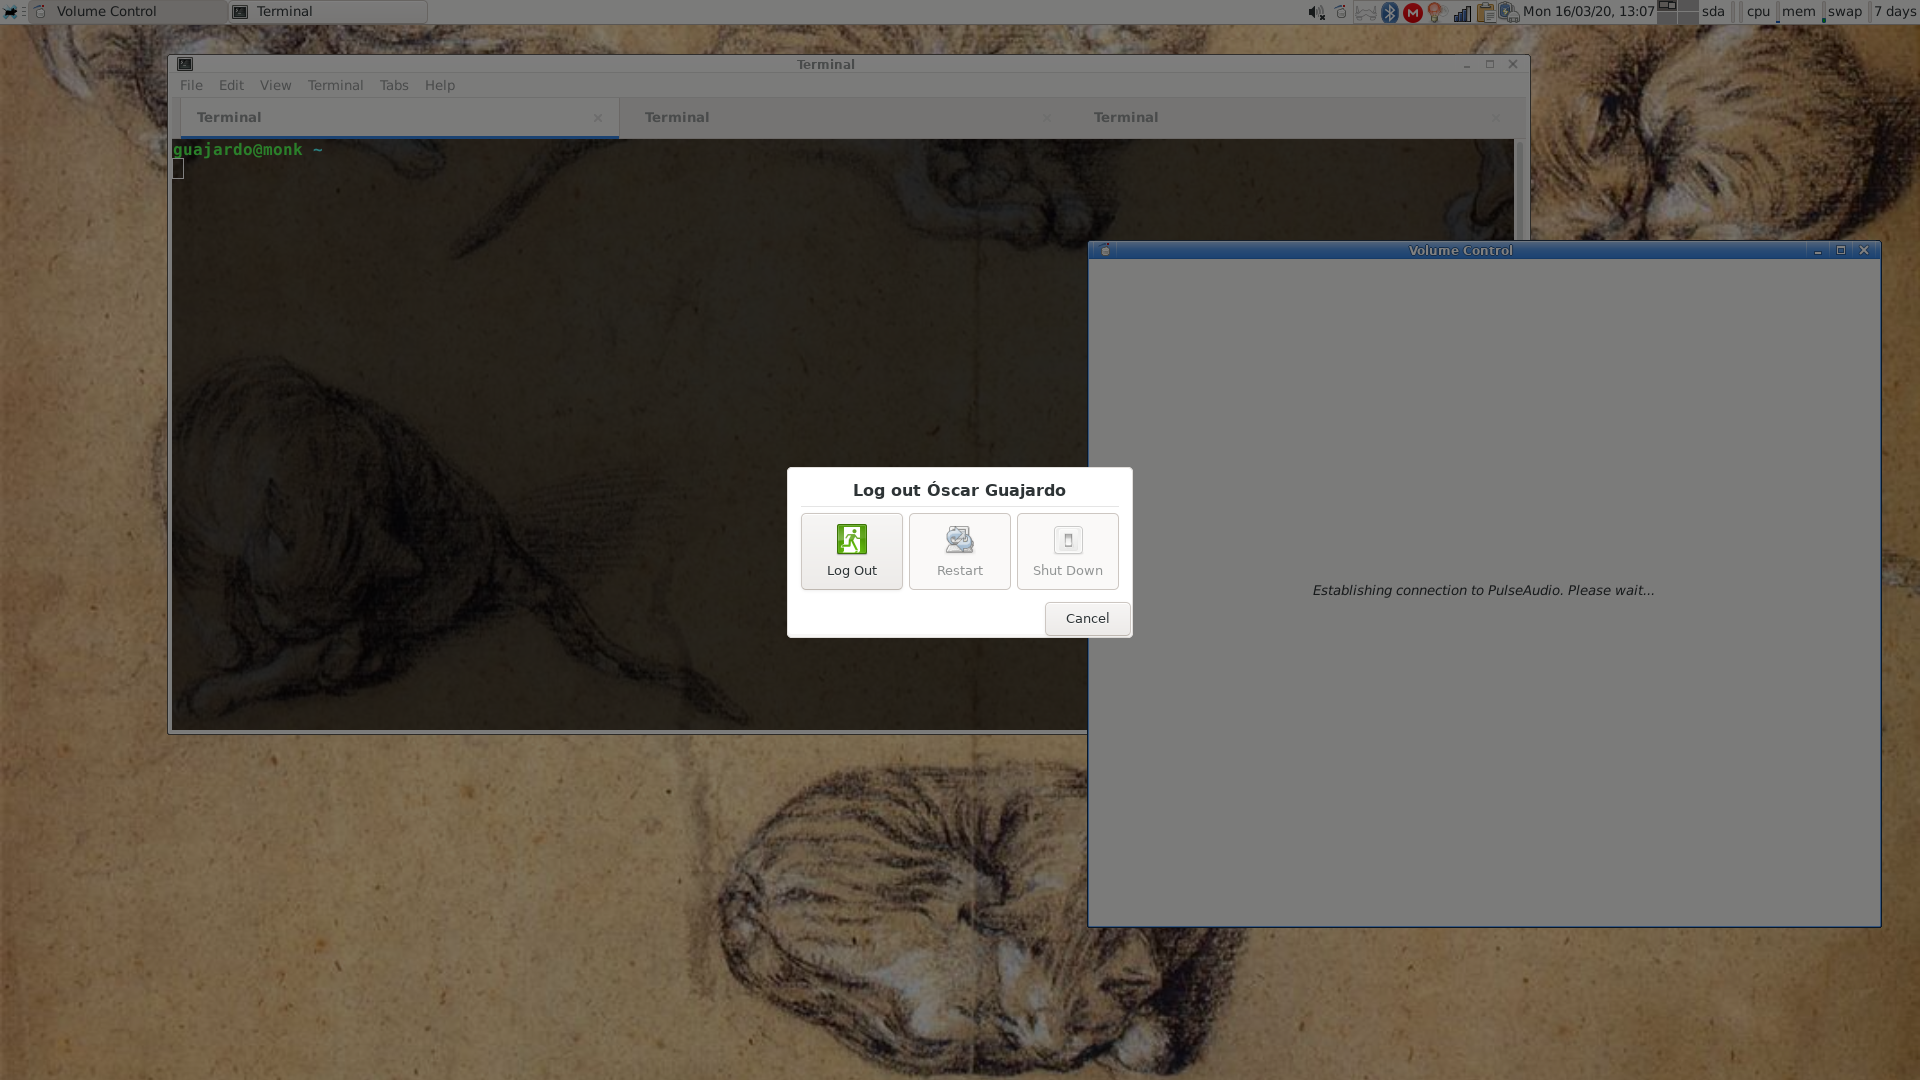Click the Log Out button in the dialog
Screen dimensions: 1920x1080
coord(851,551)
